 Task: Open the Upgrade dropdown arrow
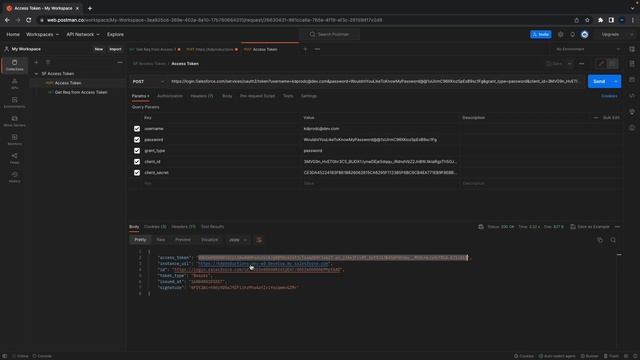click(x=631, y=35)
